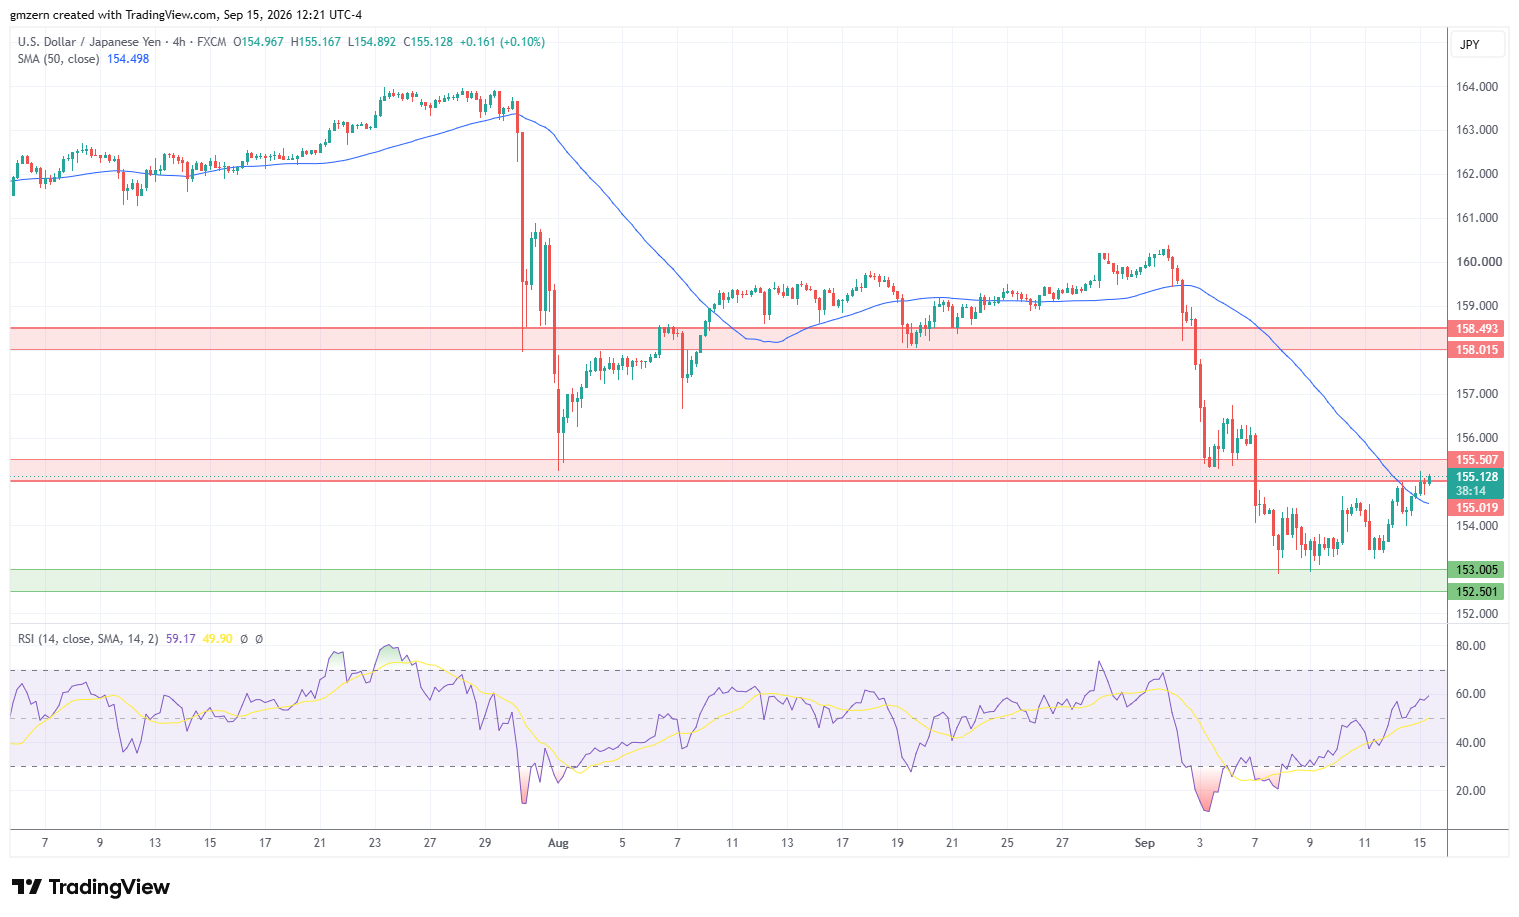Click the 164.000 price axis label
This screenshot has width=1519, height=917.
point(1477,87)
